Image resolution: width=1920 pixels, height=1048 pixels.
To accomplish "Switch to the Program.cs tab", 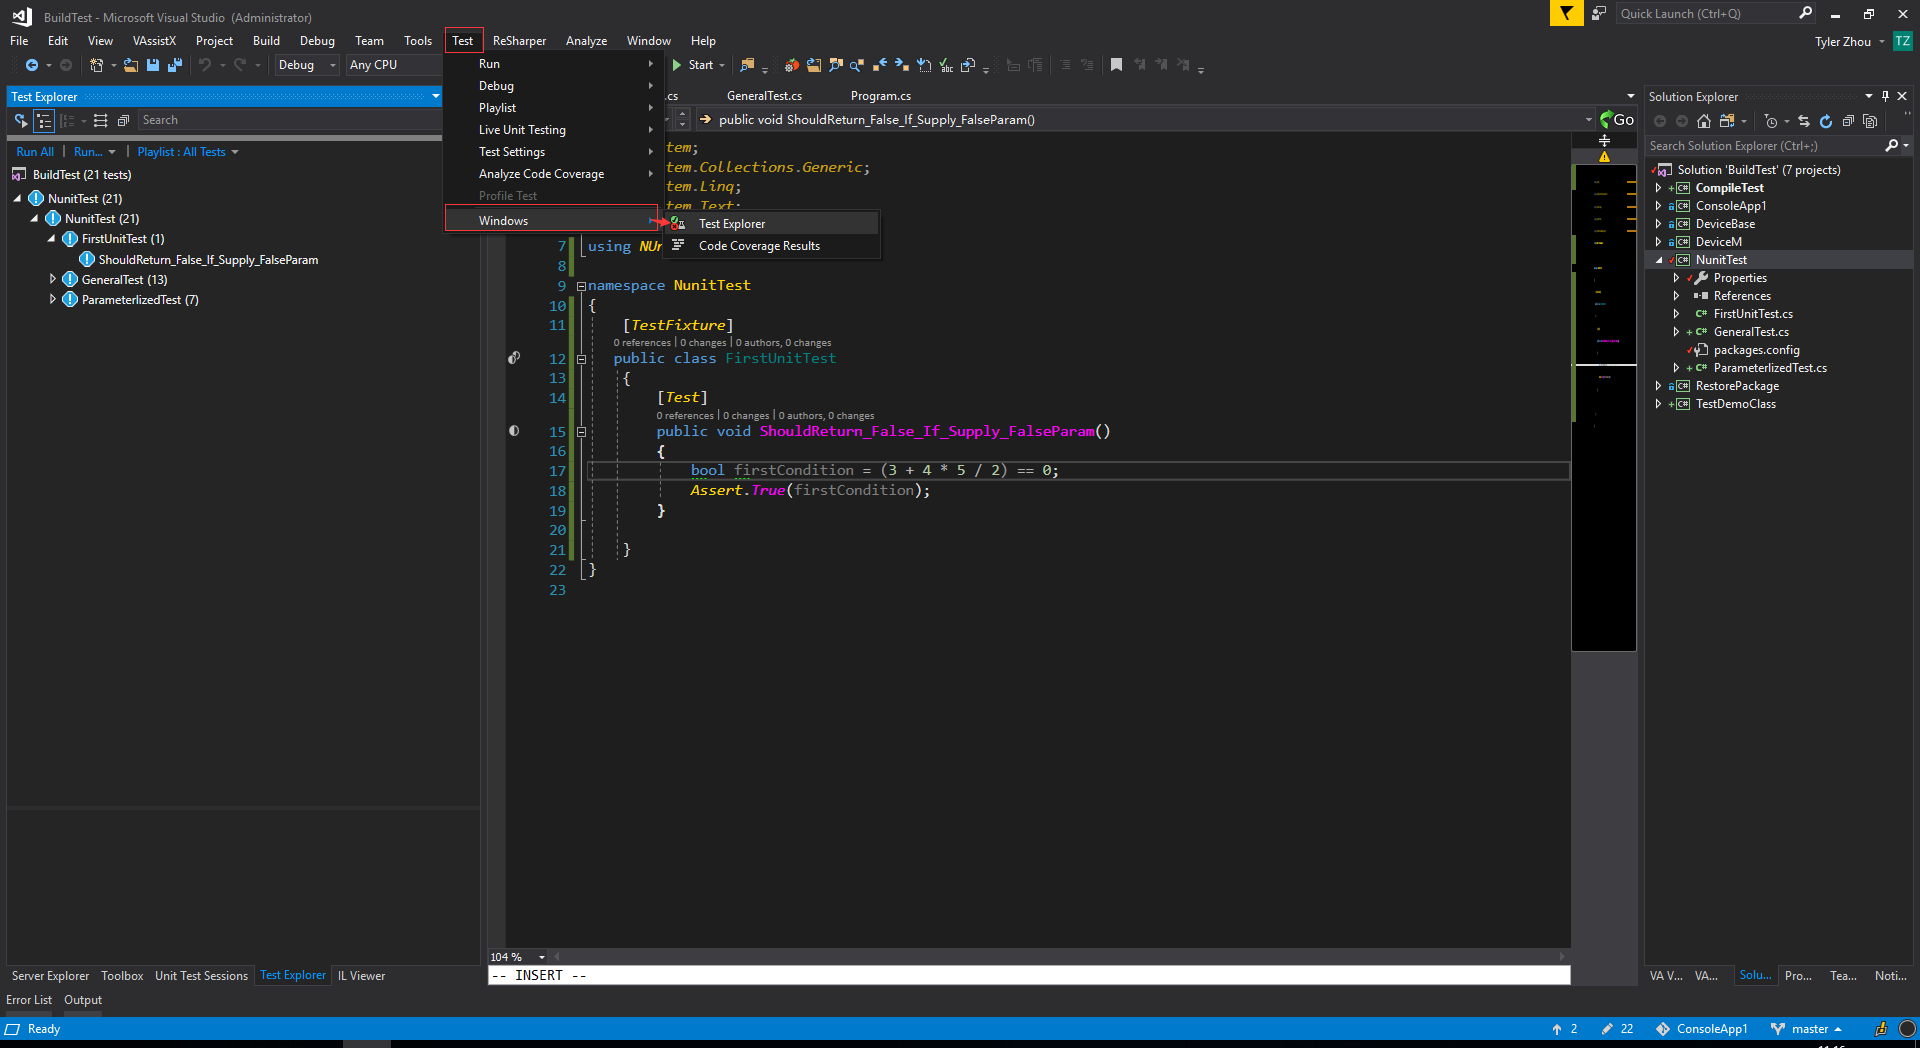I will pyautogui.click(x=880, y=96).
